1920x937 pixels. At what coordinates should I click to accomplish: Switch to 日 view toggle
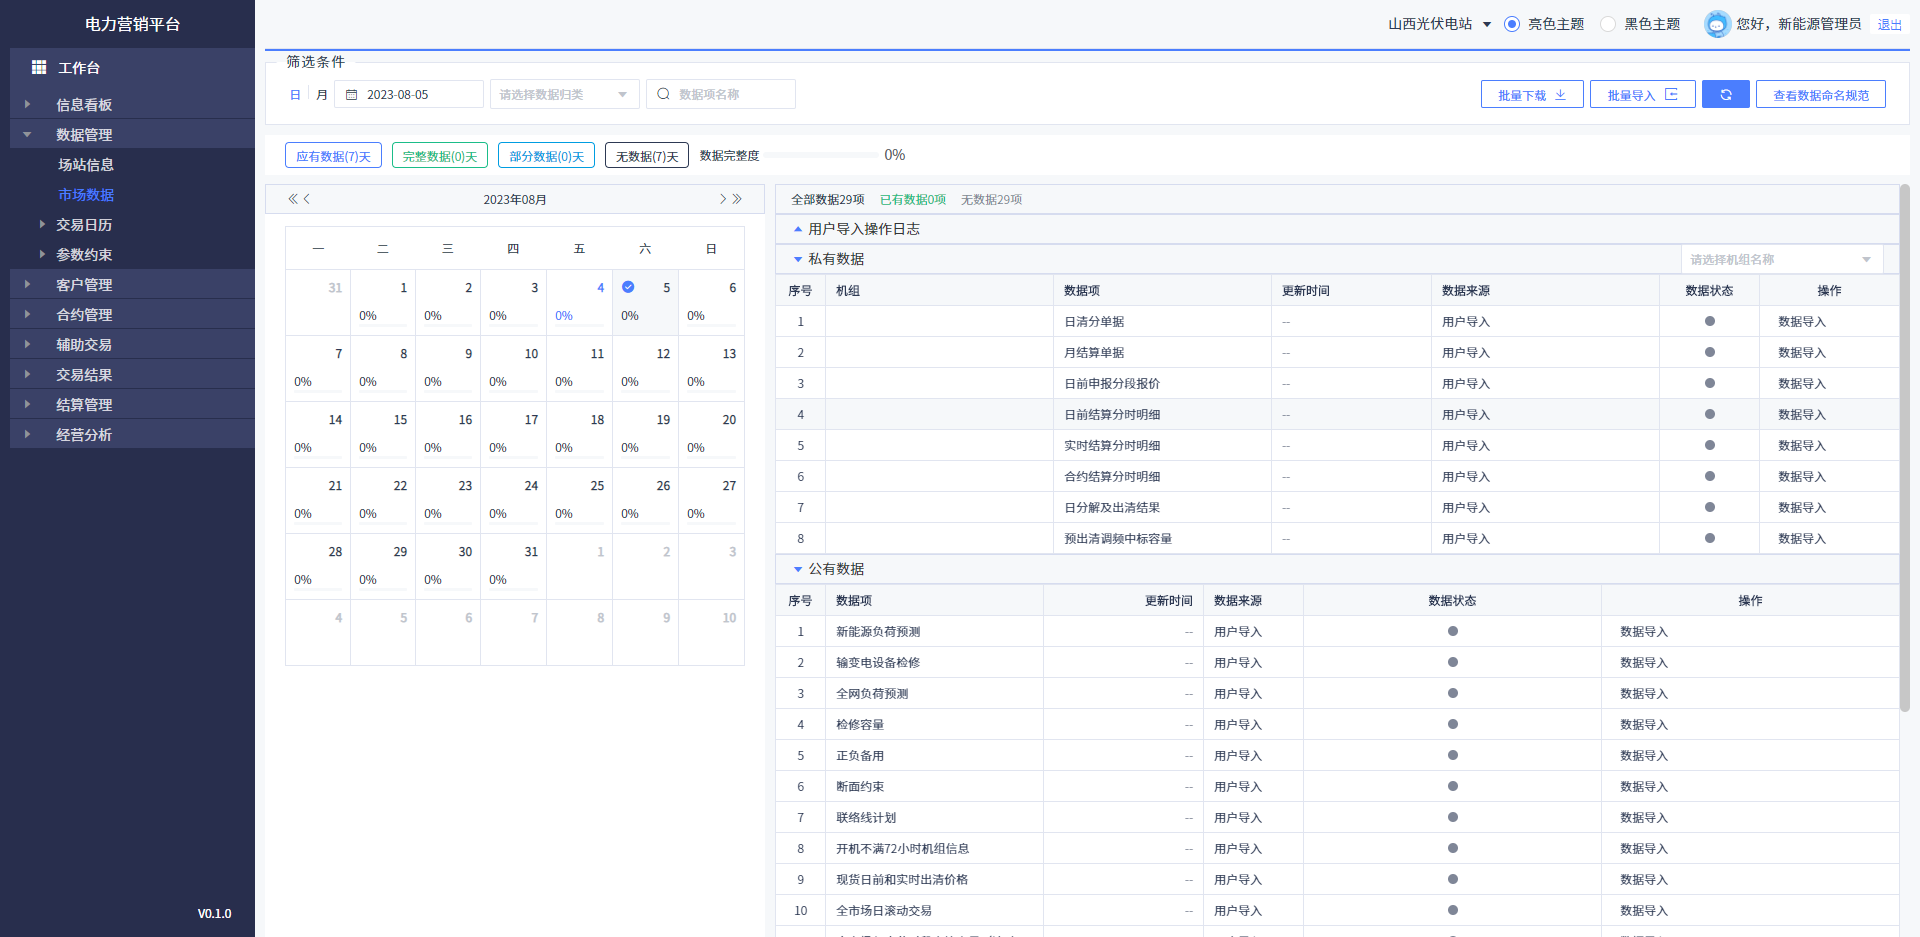pyautogui.click(x=295, y=95)
